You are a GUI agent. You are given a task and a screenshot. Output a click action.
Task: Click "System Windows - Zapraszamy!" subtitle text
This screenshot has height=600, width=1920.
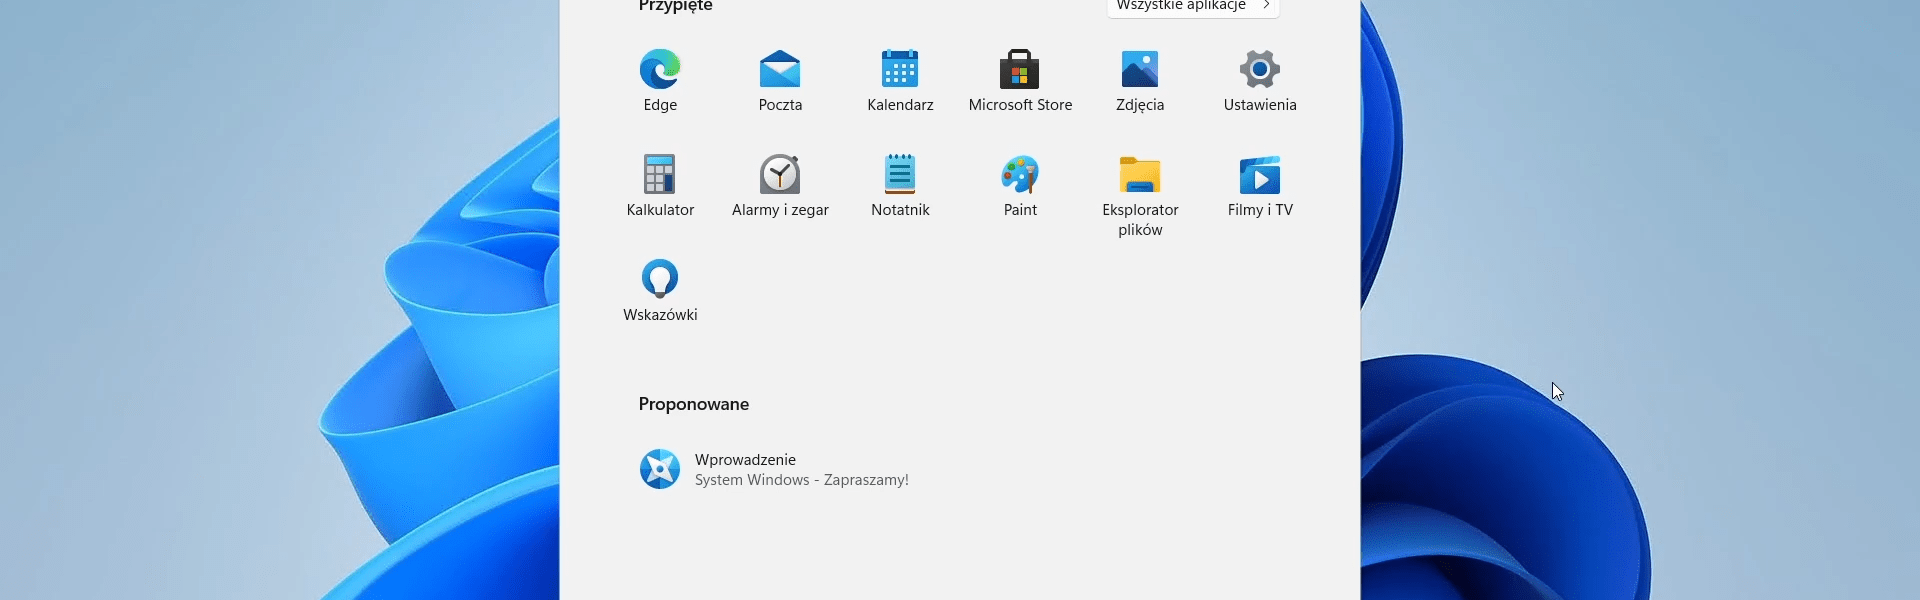[x=802, y=480]
